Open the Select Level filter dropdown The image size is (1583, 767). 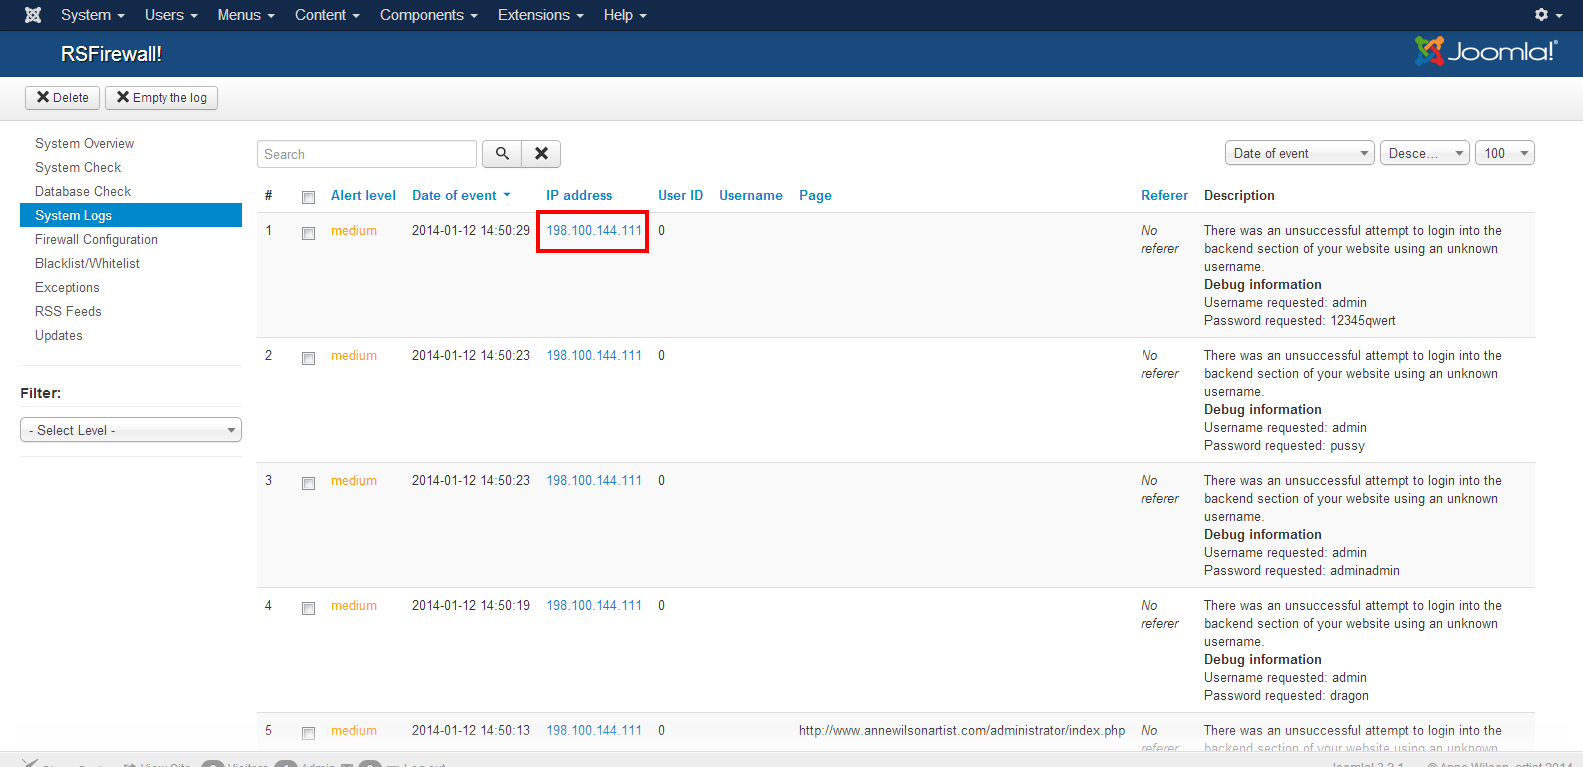point(131,430)
